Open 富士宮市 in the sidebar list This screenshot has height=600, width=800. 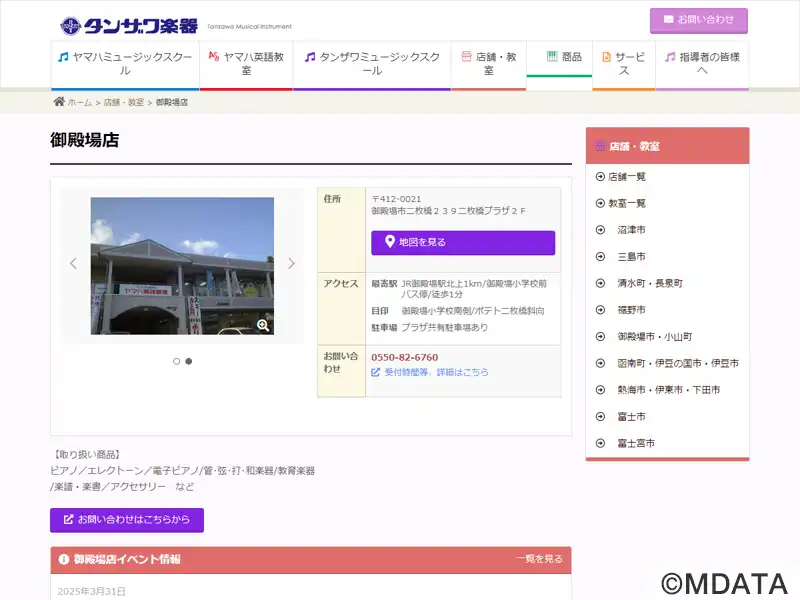(636, 443)
